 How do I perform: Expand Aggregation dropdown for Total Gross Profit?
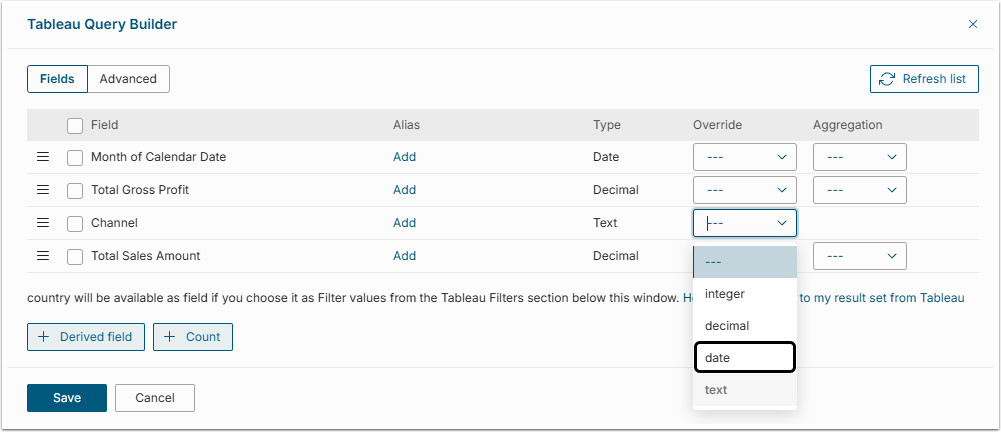tap(859, 190)
